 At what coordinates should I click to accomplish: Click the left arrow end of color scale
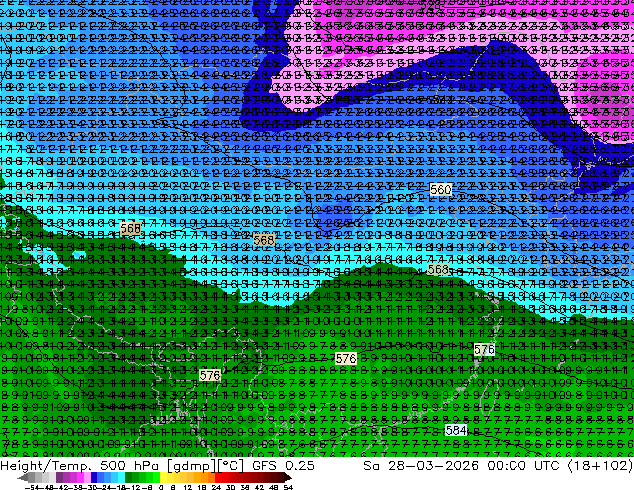[22, 478]
